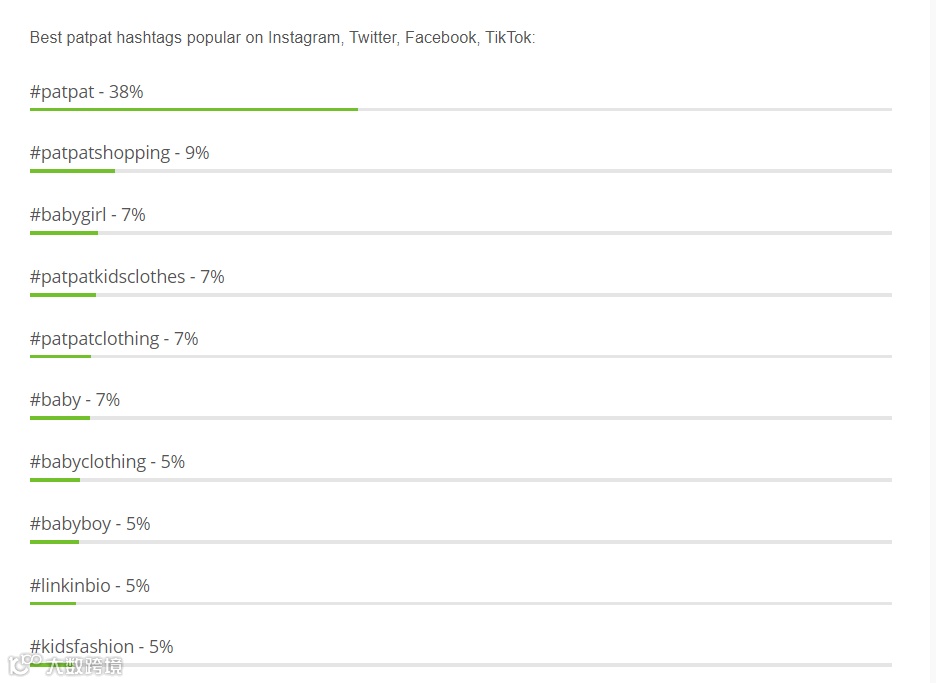Click the green bar under #baby
936x683 pixels.
(60, 418)
